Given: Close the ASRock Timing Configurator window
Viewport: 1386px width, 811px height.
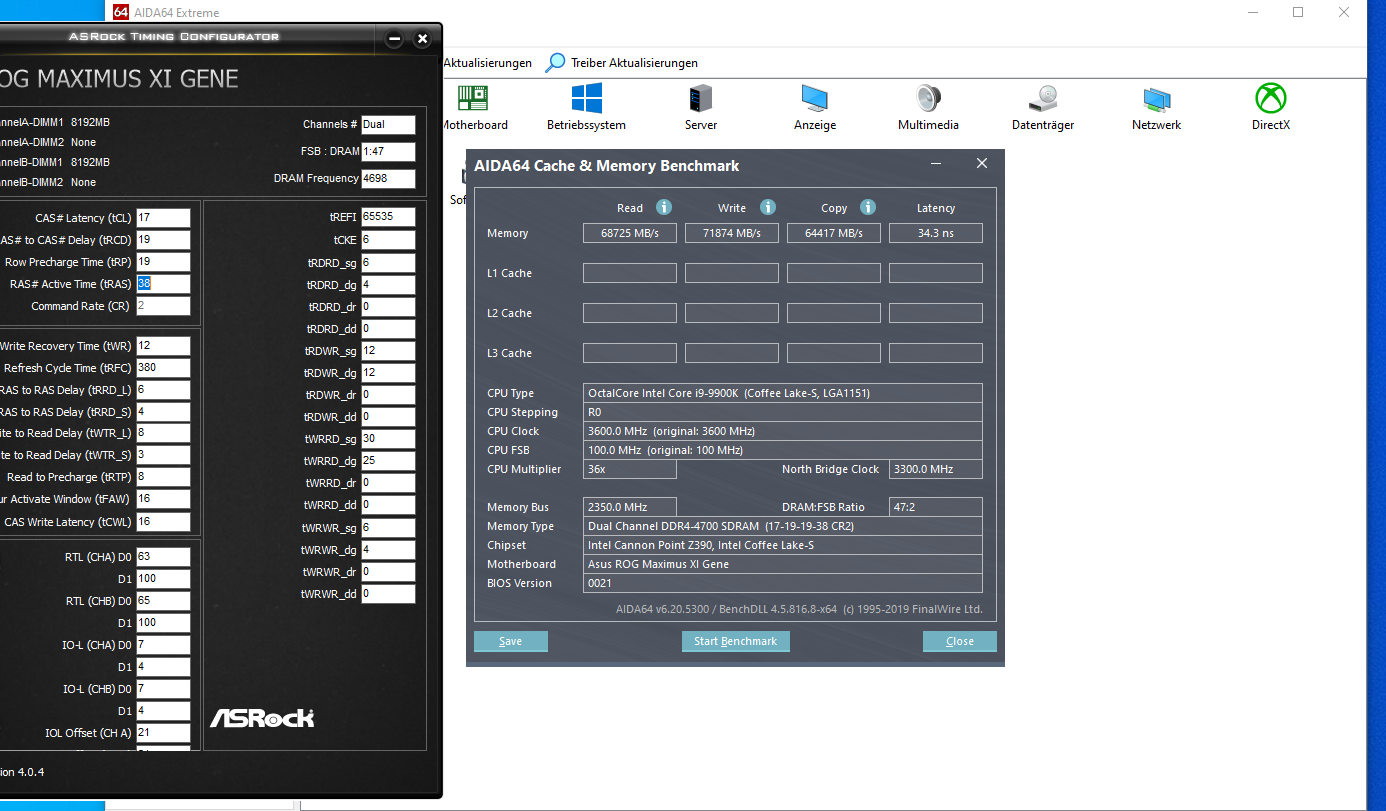Looking at the screenshot, I should 423,39.
